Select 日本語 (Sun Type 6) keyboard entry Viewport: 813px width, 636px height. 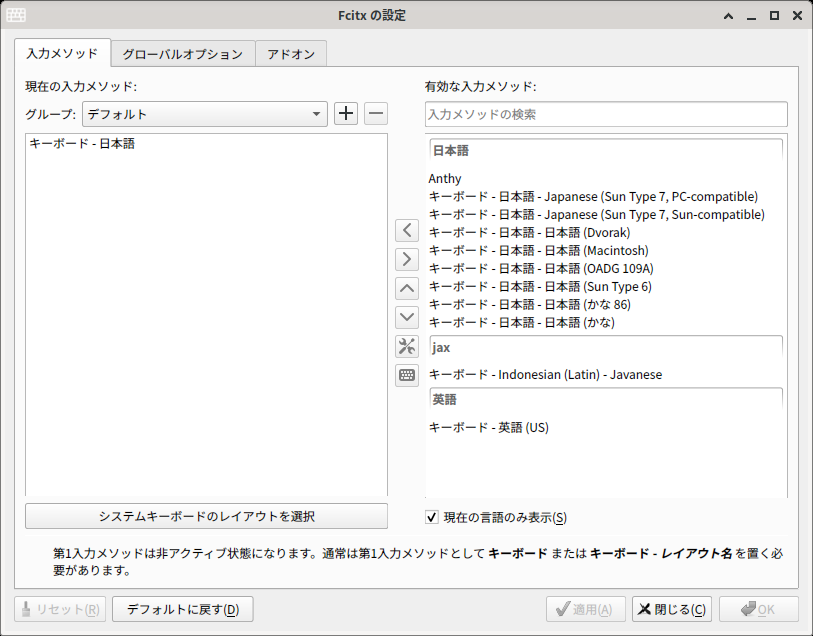(x=606, y=287)
